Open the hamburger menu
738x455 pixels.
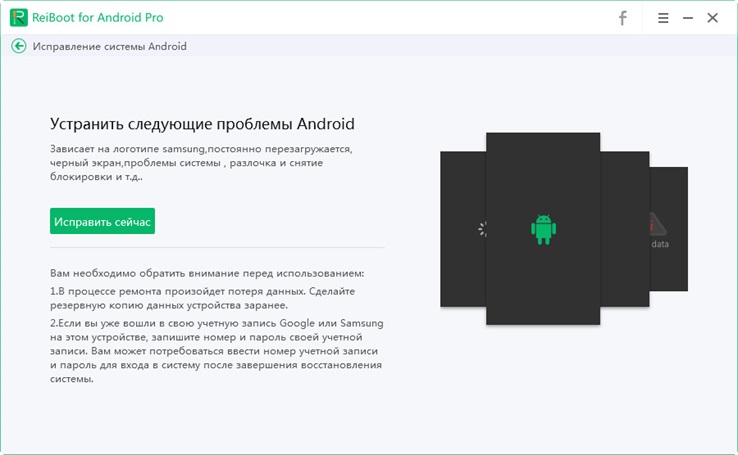point(663,18)
